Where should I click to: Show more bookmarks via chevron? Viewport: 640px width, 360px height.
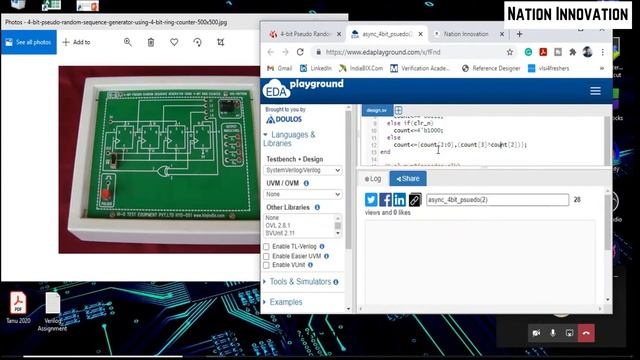pos(602,69)
